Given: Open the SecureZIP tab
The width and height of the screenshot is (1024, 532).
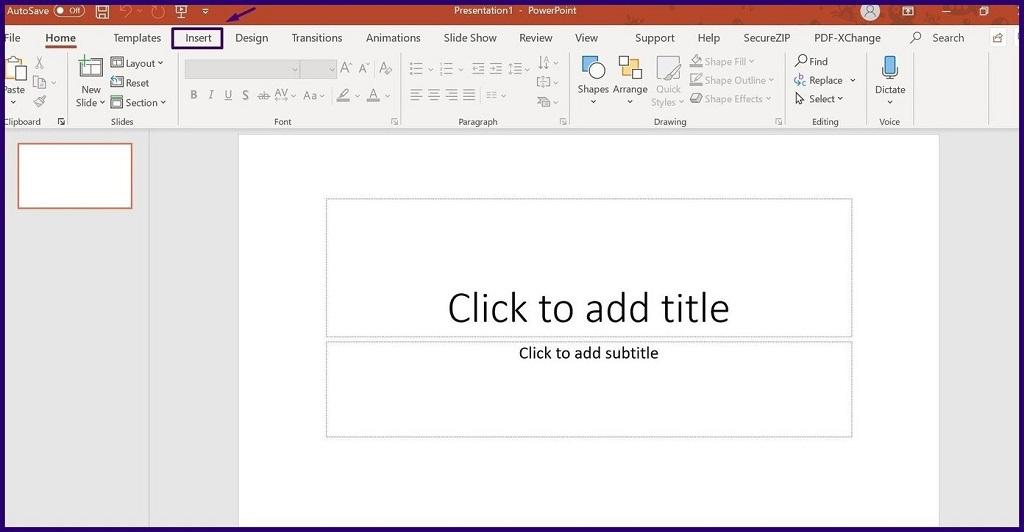Looking at the screenshot, I should click(767, 38).
